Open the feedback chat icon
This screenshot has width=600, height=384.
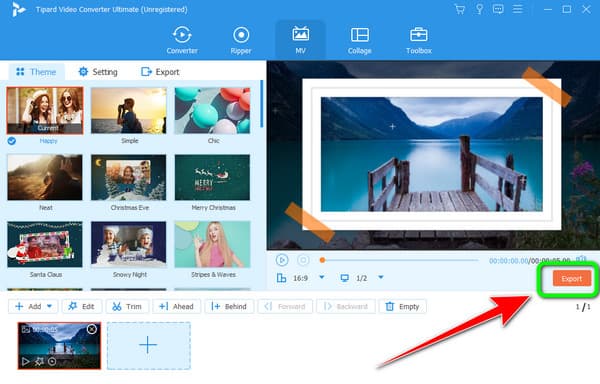[x=498, y=9]
